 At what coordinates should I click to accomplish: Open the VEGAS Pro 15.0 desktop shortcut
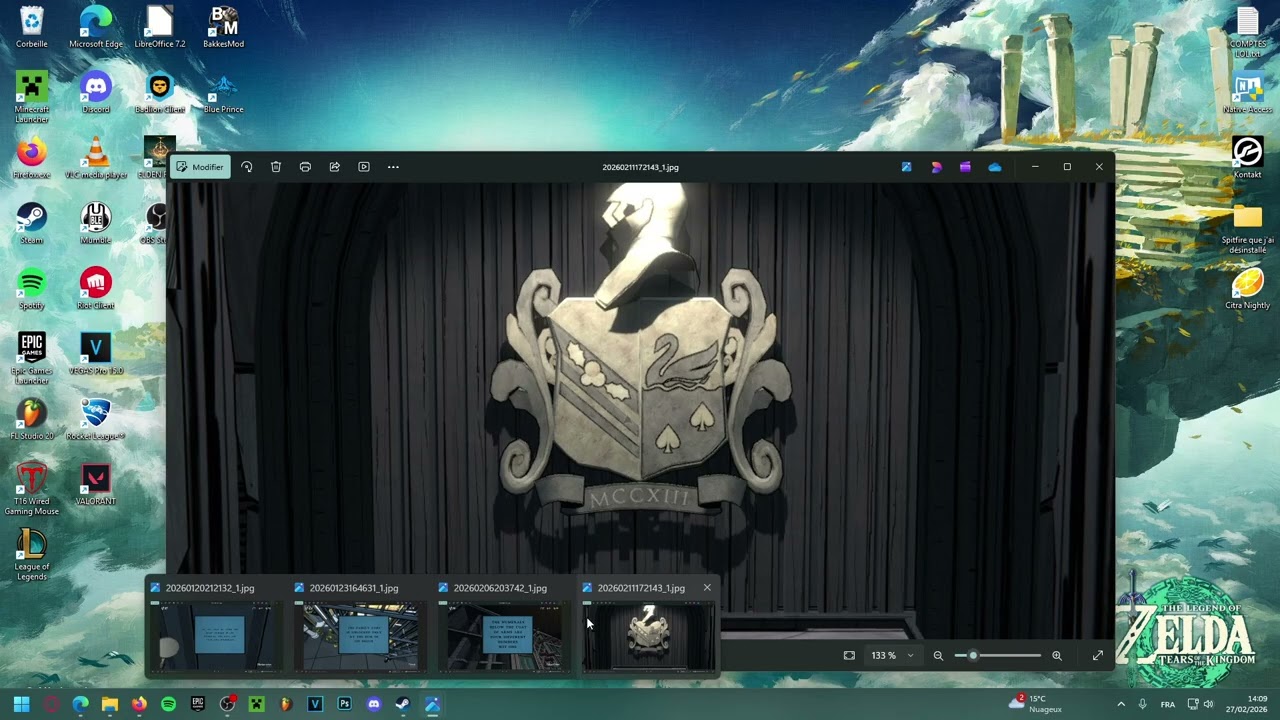pos(96,354)
